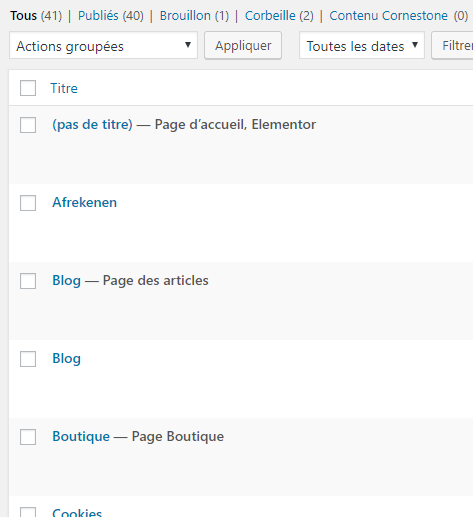The image size is (473, 517).
Task: Show only Publiés (40) pages
Action: tap(111, 16)
